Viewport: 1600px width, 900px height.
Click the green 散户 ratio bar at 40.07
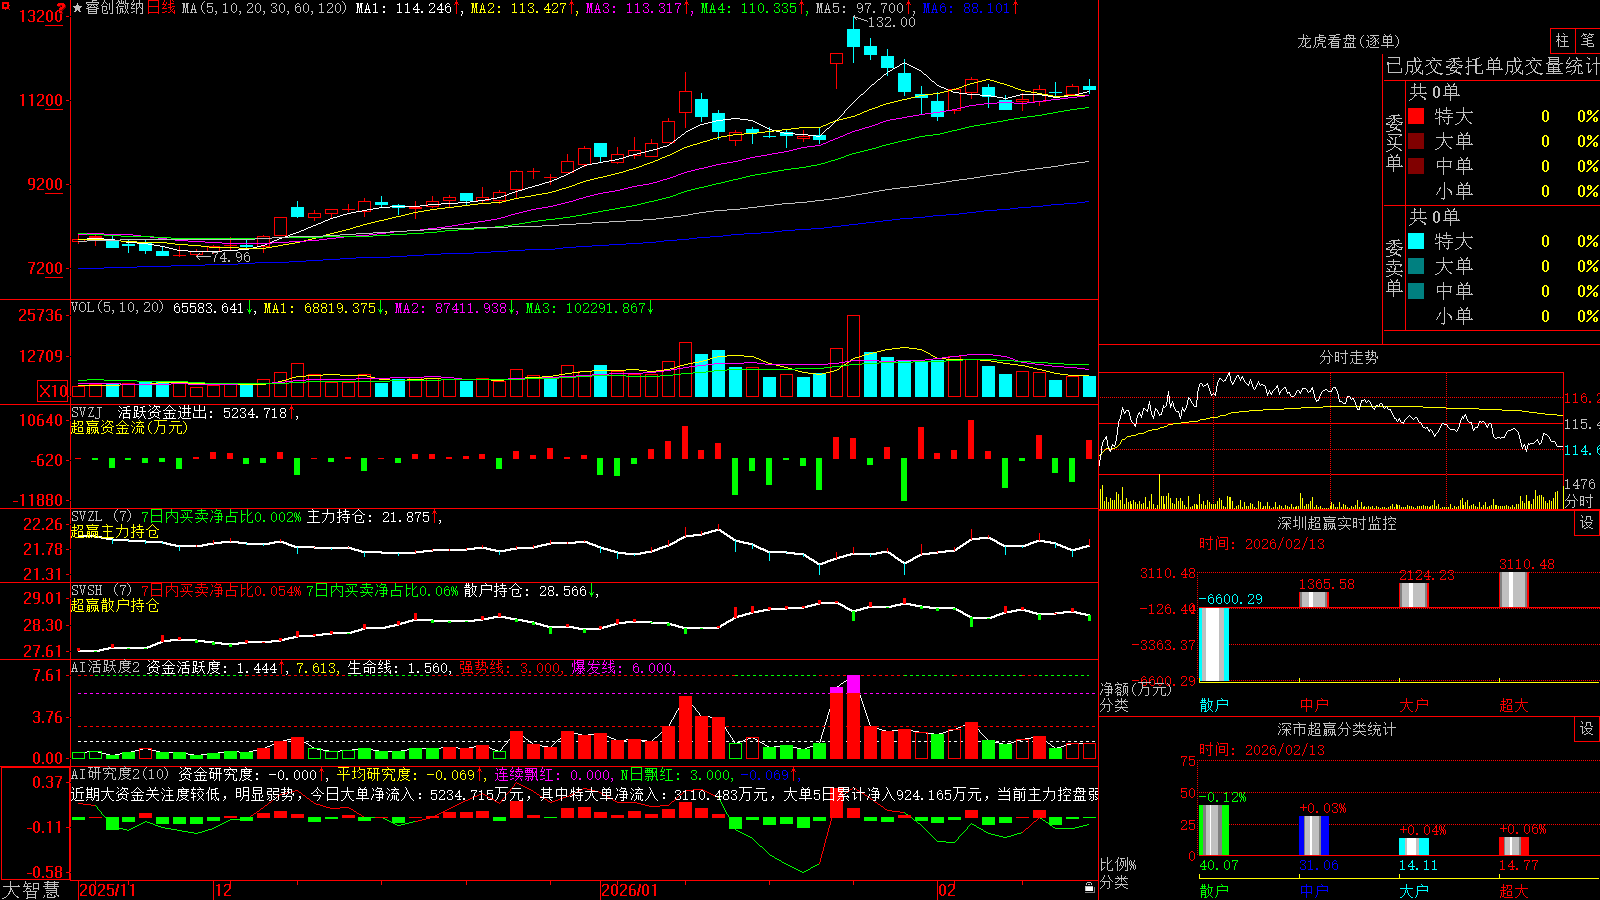1214,830
